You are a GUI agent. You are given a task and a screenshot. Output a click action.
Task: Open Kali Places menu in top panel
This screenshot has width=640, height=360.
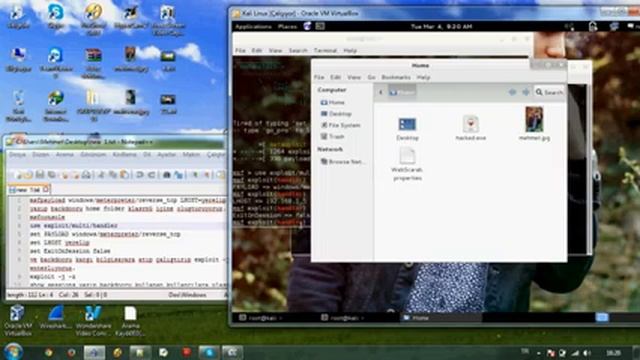click(287, 27)
